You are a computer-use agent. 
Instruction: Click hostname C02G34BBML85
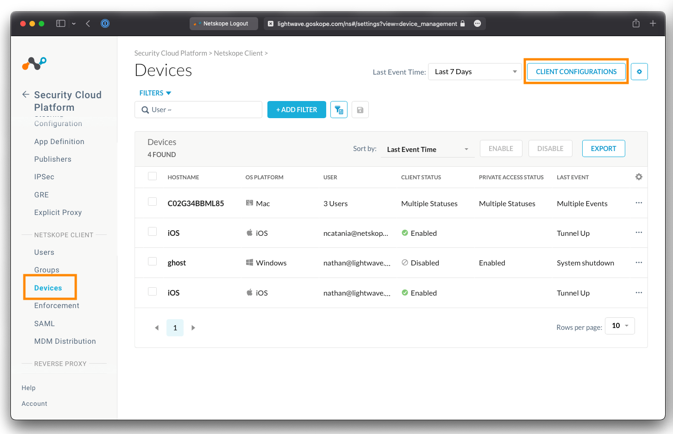pyautogui.click(x=196, y=203)
